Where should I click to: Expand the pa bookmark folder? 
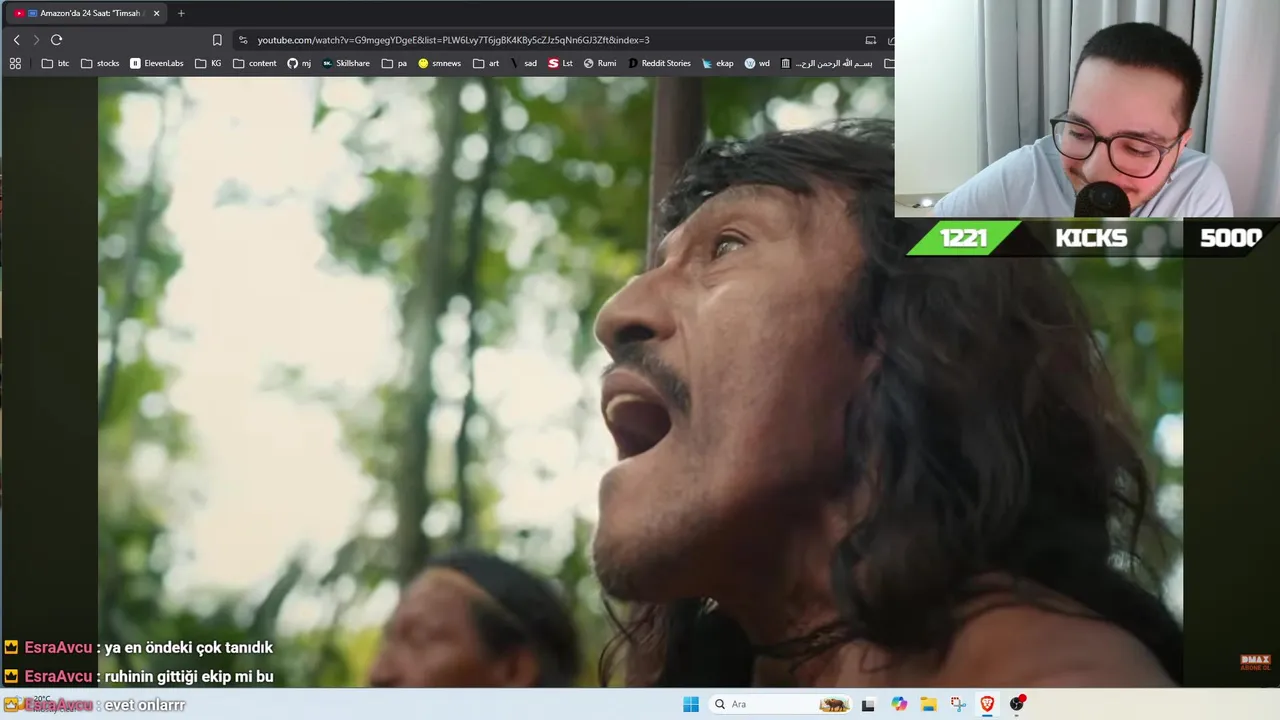[394, 63]
